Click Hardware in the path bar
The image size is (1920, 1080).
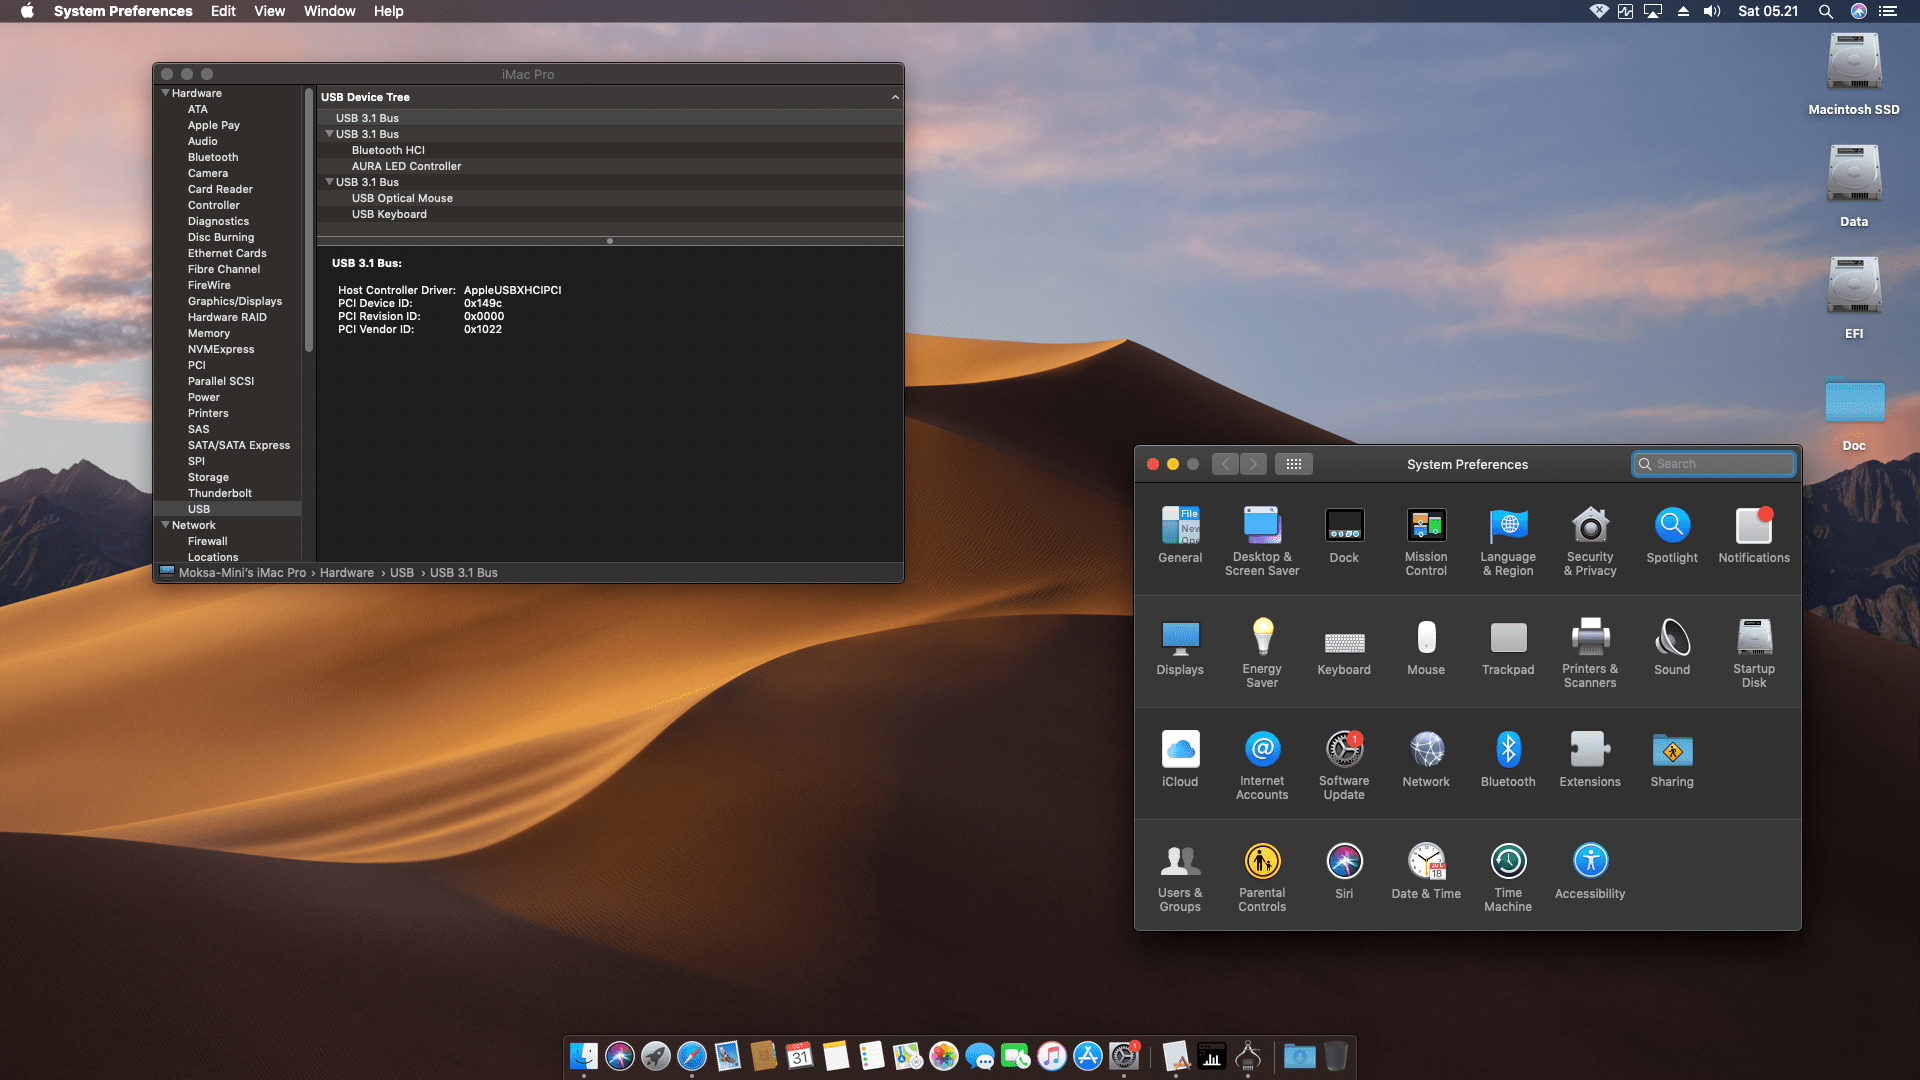pos(347,573)
